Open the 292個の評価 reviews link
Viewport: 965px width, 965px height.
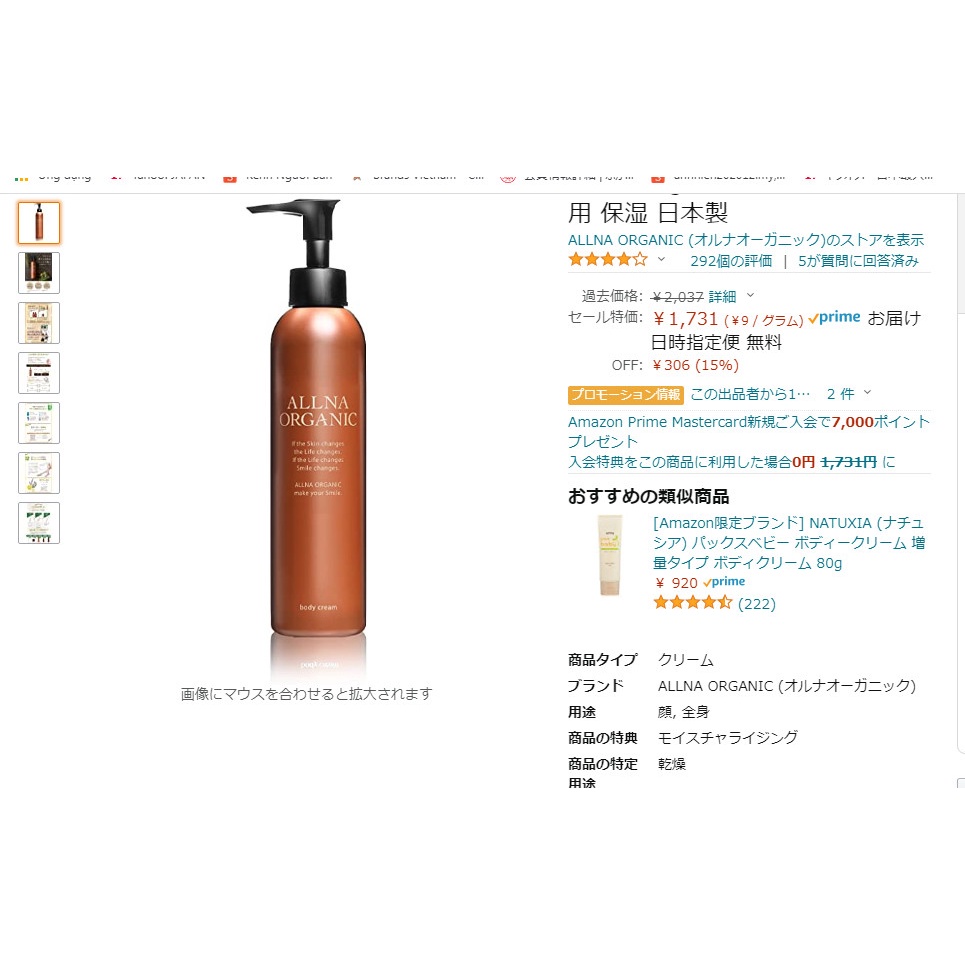pyautogui.click(x=731, y=261)
